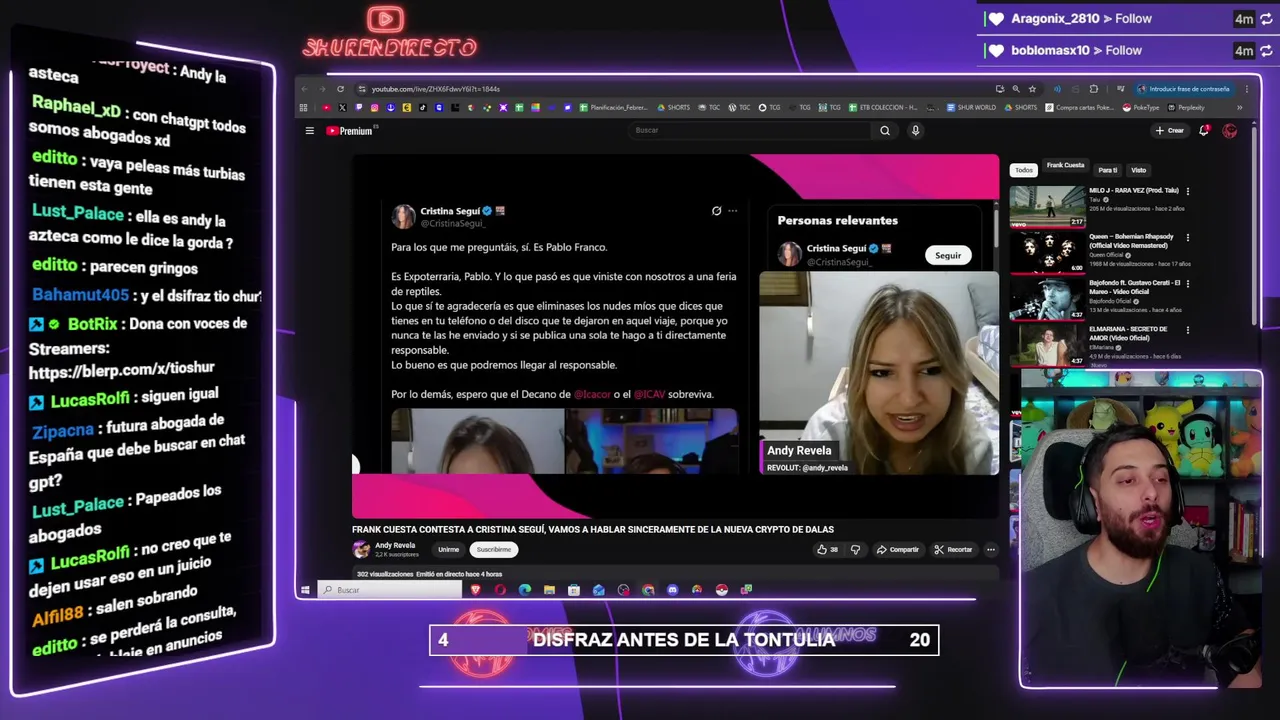Click the browser address bar URL
The width and height of the screenshot is (1280, 720).
(436, 89)
